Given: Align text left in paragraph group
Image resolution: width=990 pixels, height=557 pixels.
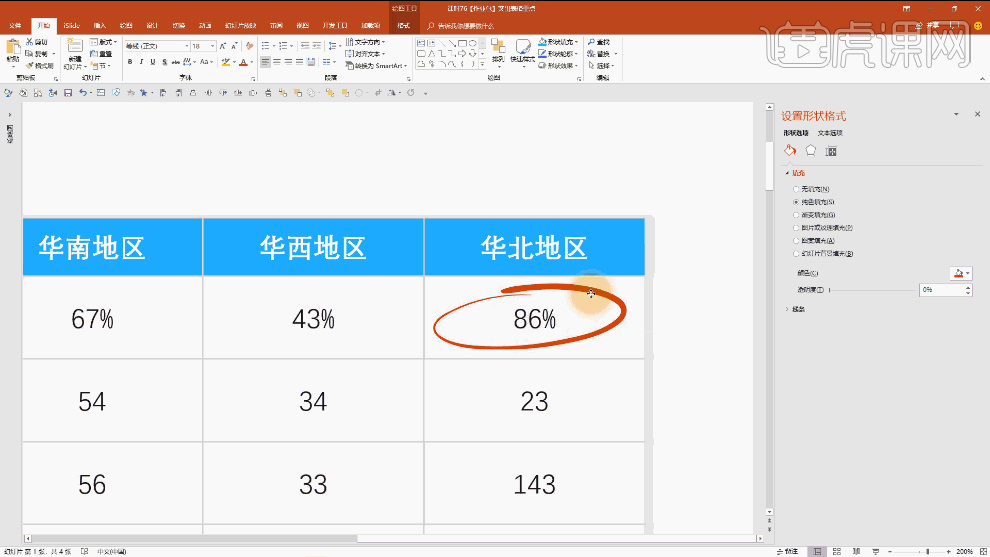Looking at the screenshot, I should (265, 62).
